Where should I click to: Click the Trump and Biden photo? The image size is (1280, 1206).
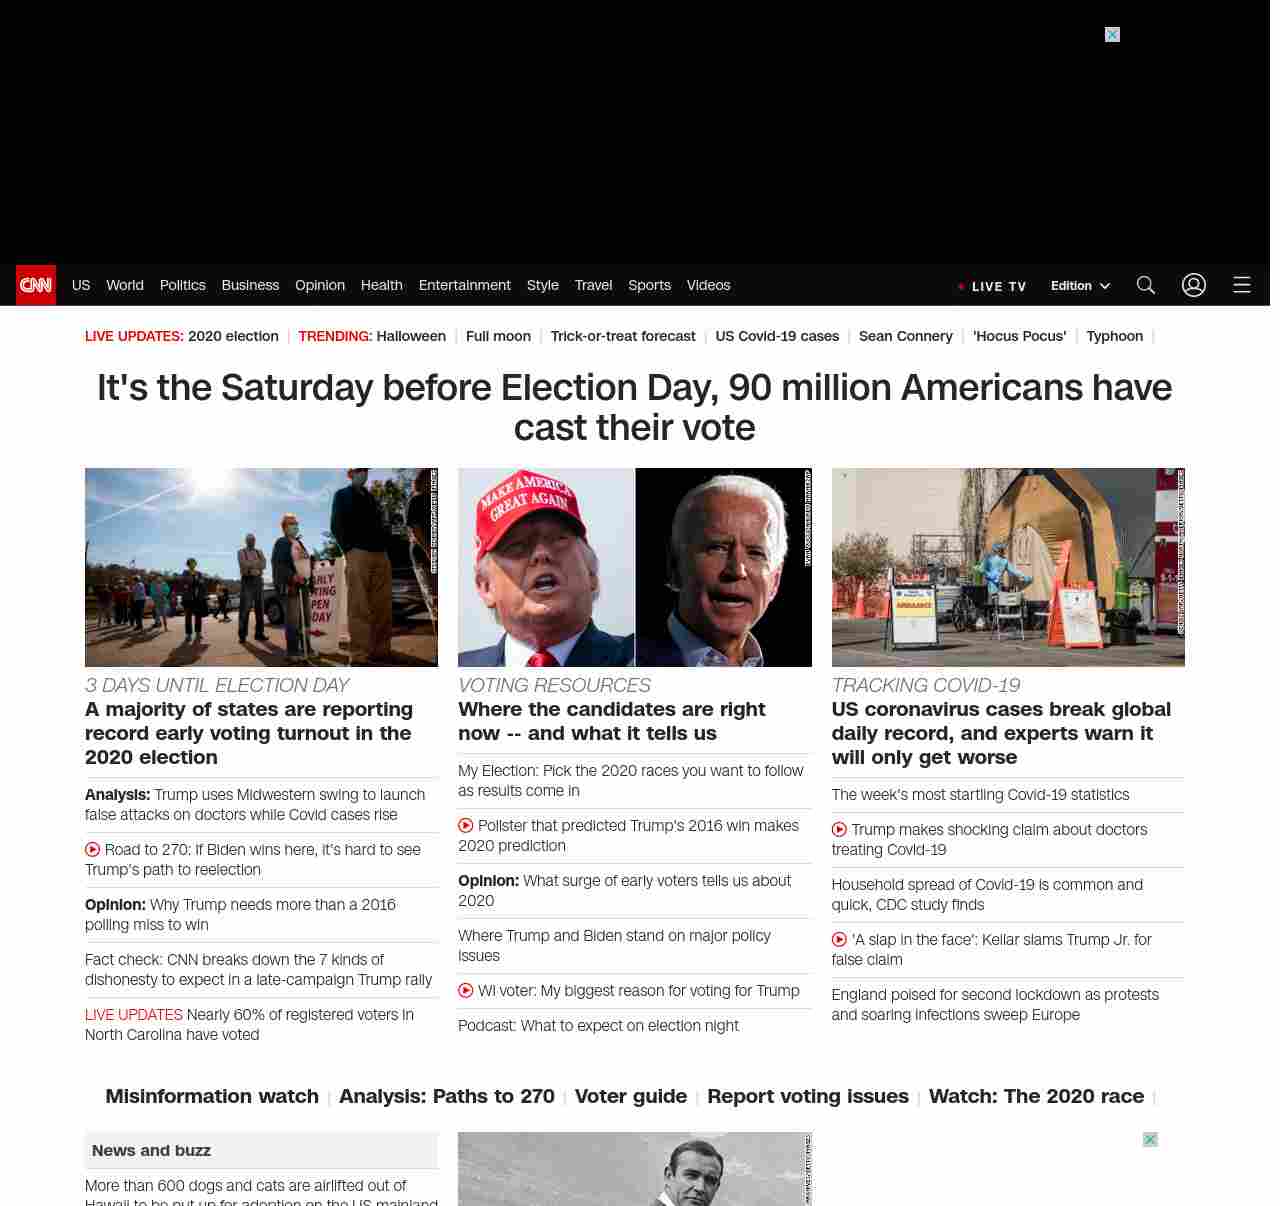634,567
